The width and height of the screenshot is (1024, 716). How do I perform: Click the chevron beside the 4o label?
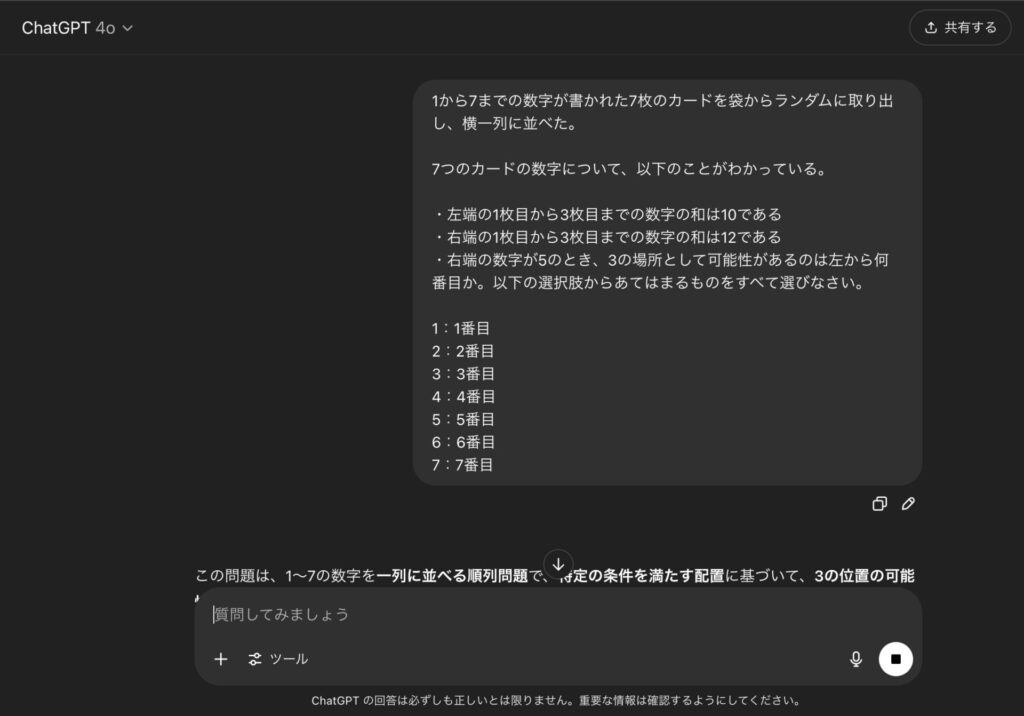(x=127, y=28)
